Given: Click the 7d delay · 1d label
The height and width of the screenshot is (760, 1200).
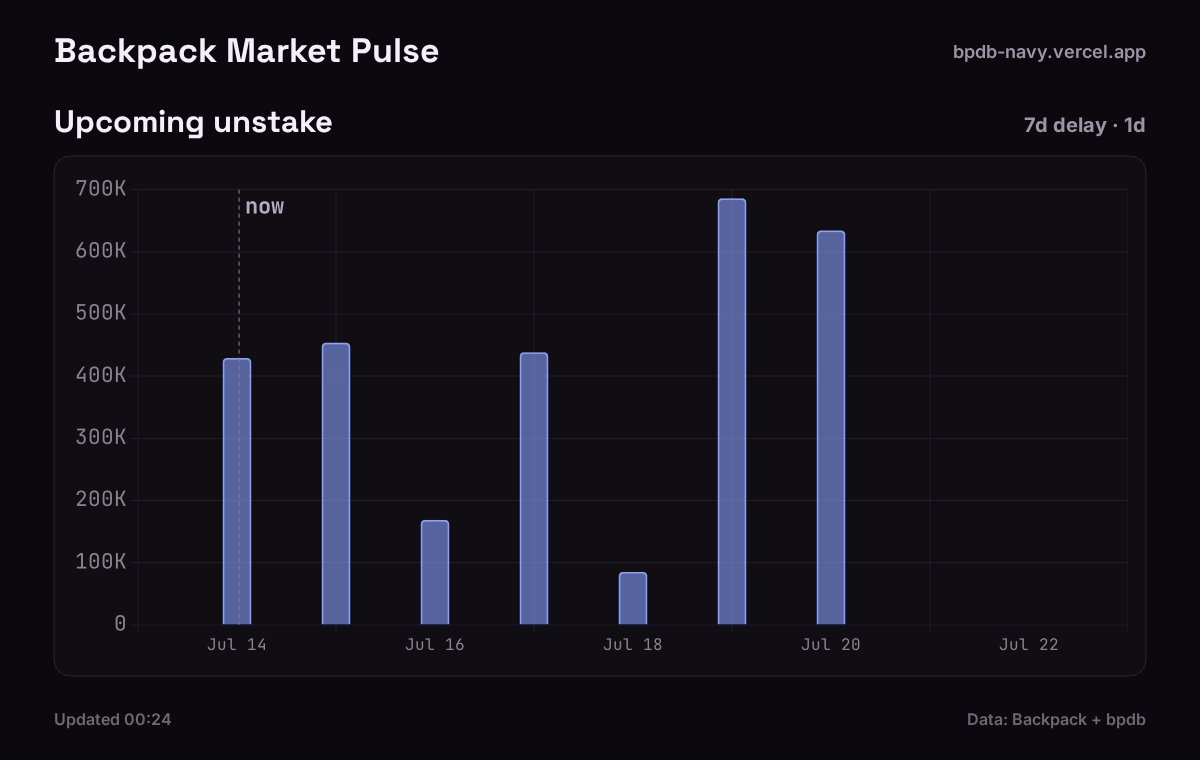Looking at the screenshot, I should [x=1084, y=125].
